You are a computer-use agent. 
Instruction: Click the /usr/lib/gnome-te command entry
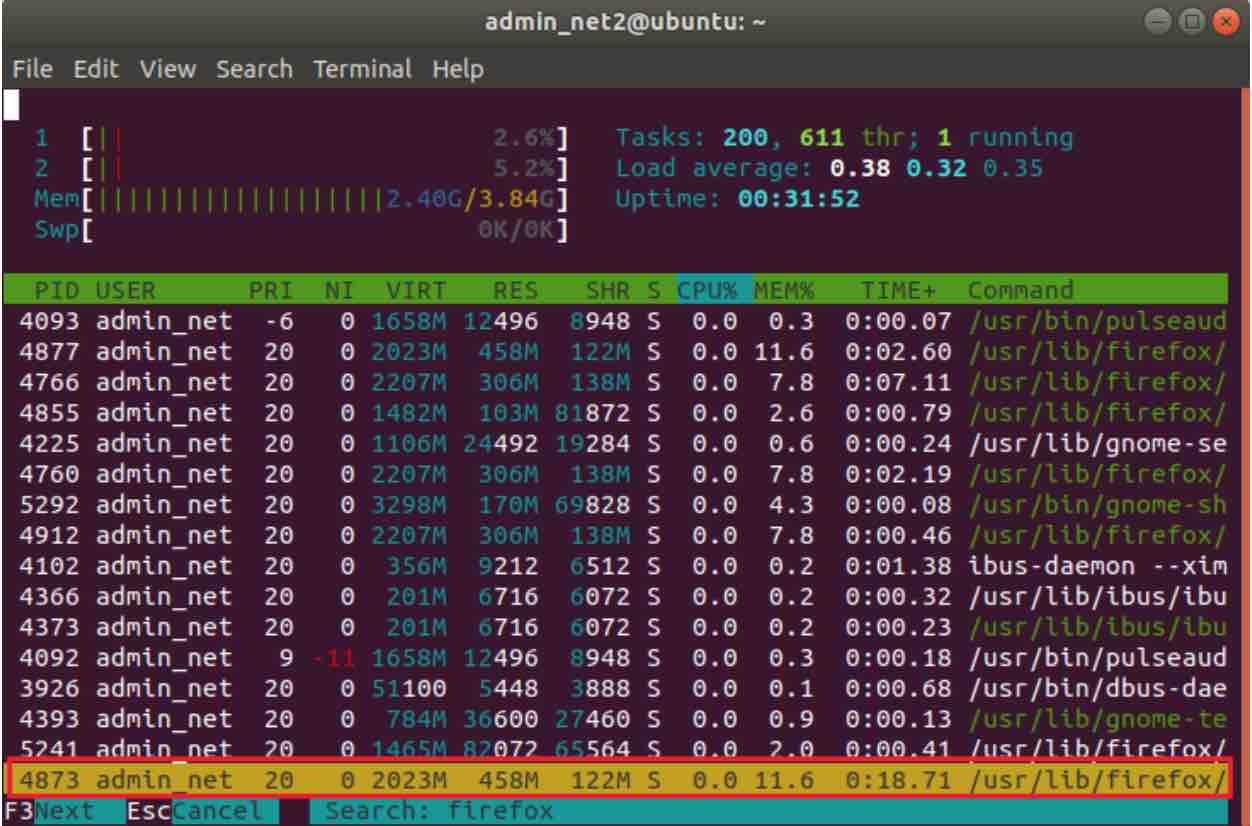(1097, 719)
